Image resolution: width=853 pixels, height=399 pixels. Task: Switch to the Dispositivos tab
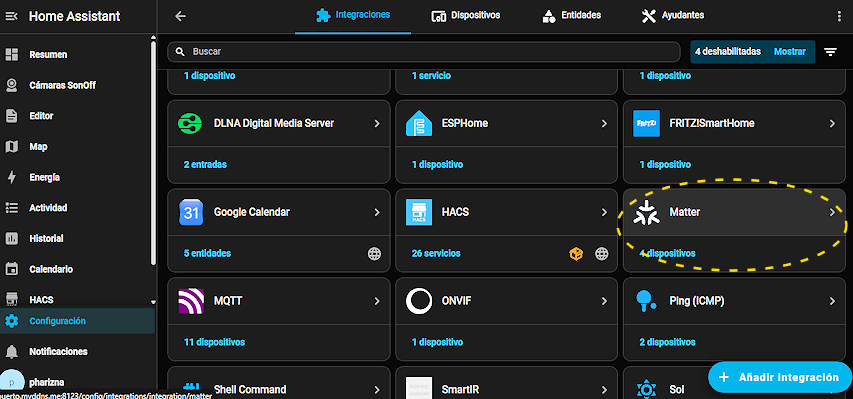[x=465, y=16]
